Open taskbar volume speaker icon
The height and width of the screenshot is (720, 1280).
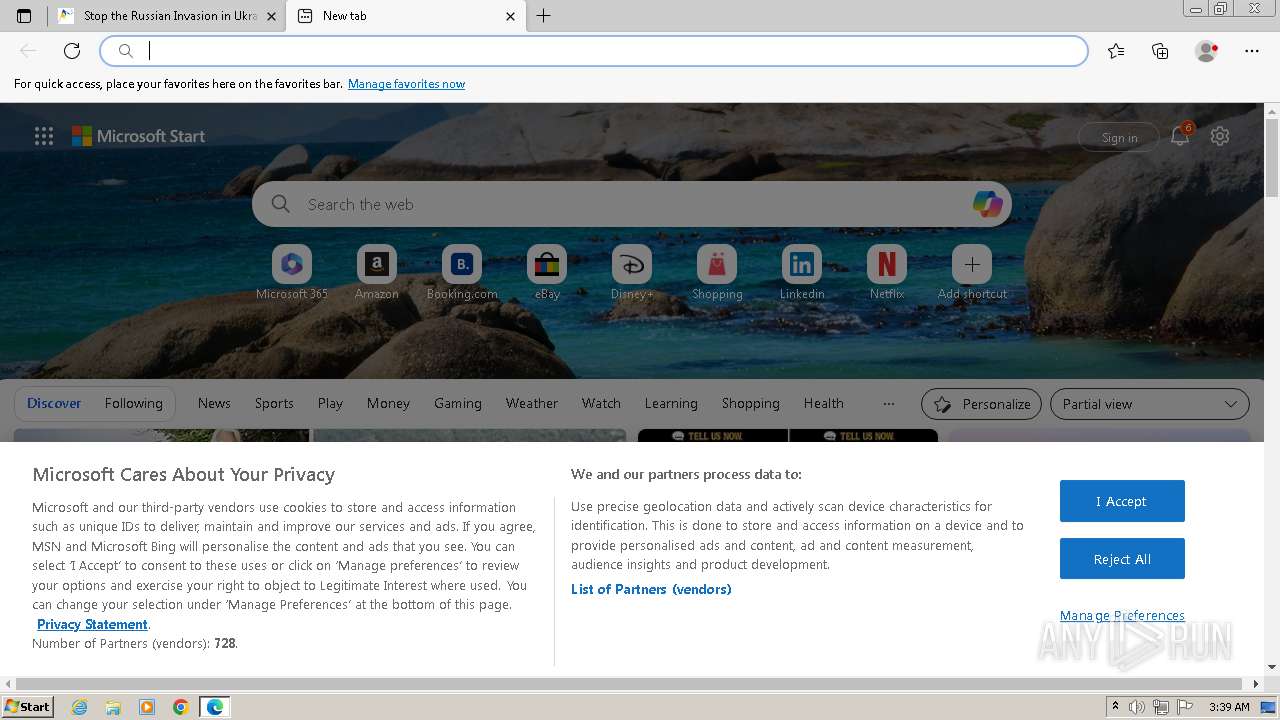(1137, 707)
